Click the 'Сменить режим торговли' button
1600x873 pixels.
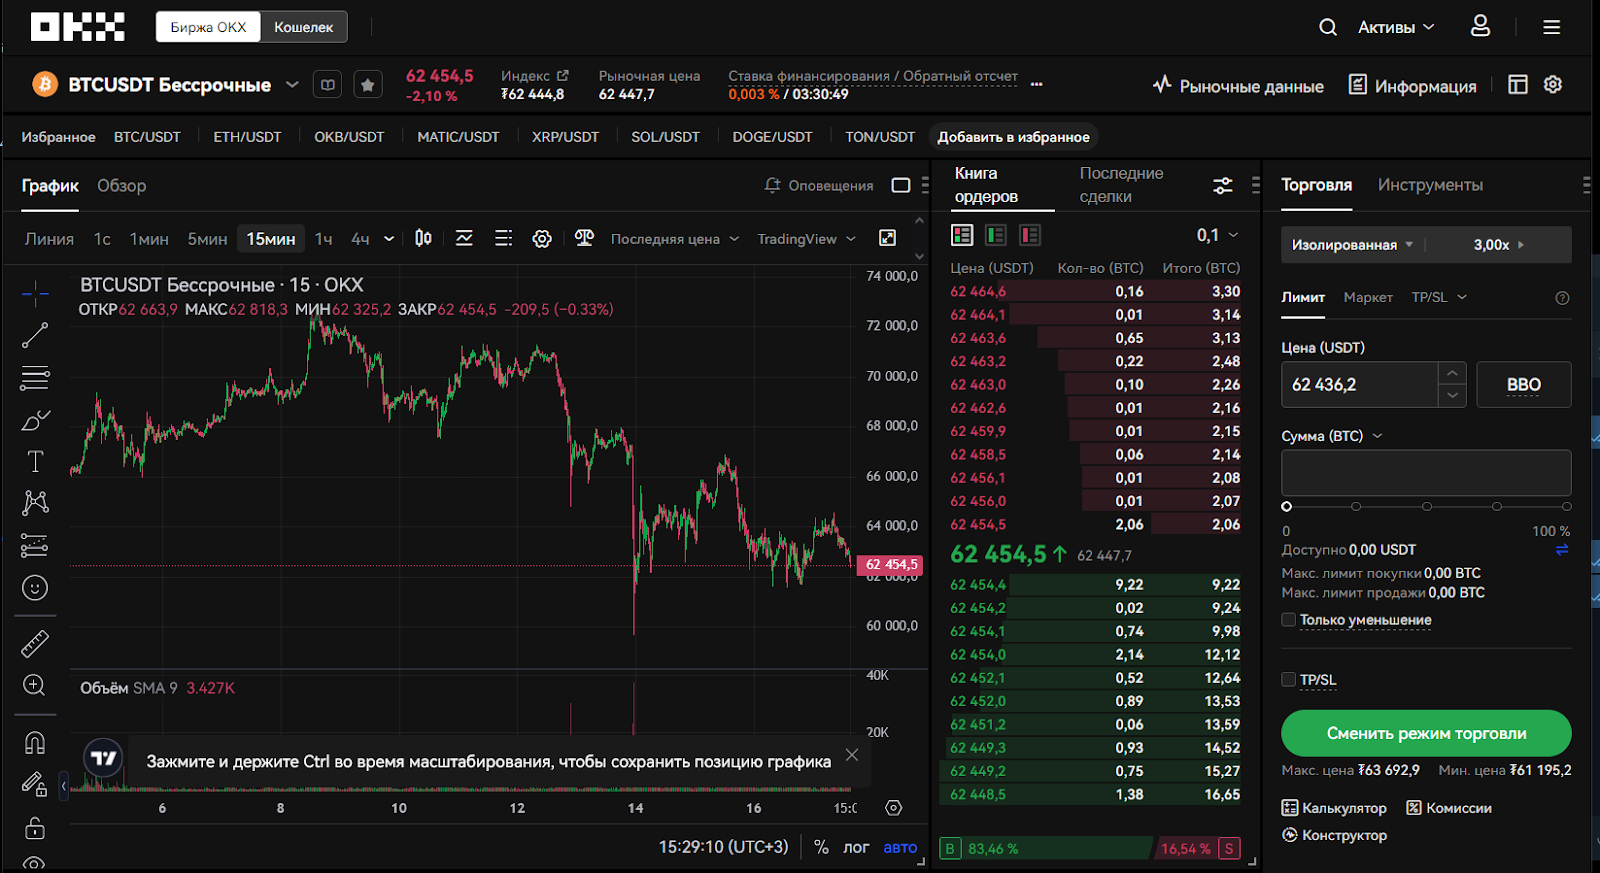point(1425,733)
